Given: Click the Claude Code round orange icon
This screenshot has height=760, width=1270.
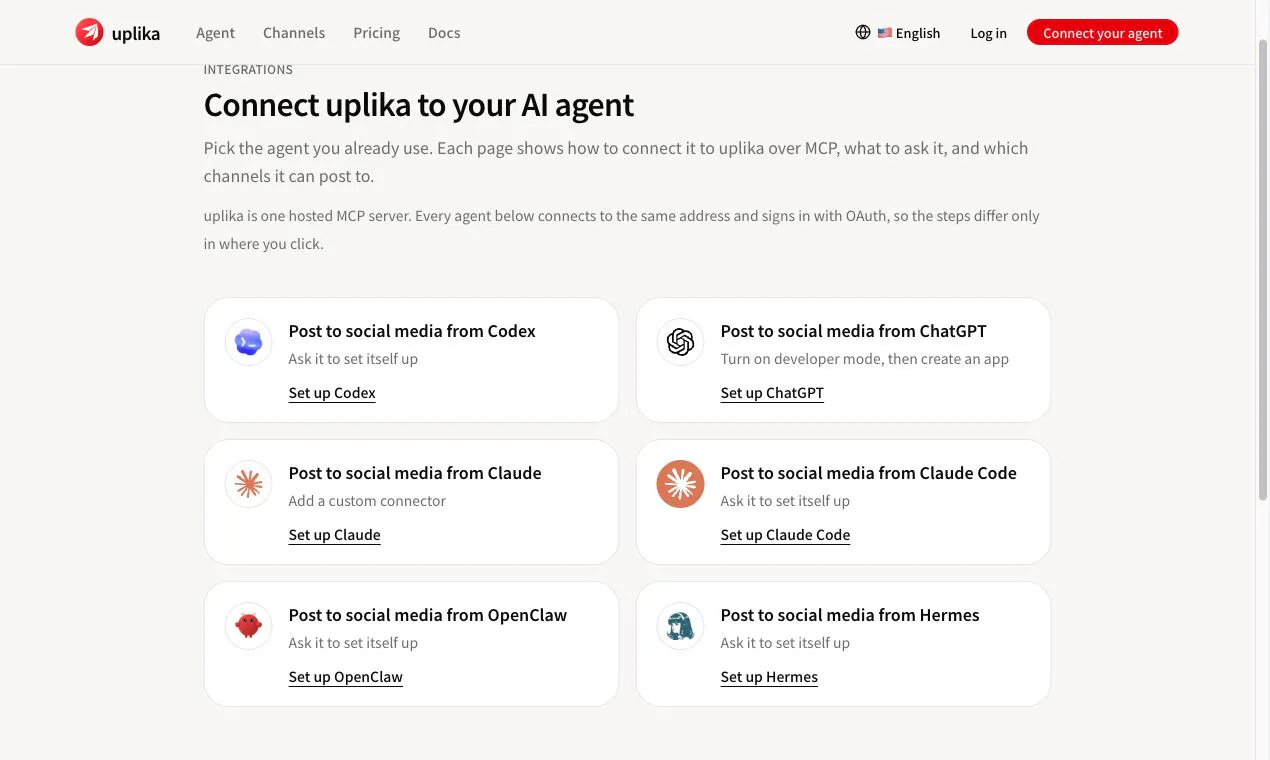Looking at the screenshot, I should click(680, 484).
